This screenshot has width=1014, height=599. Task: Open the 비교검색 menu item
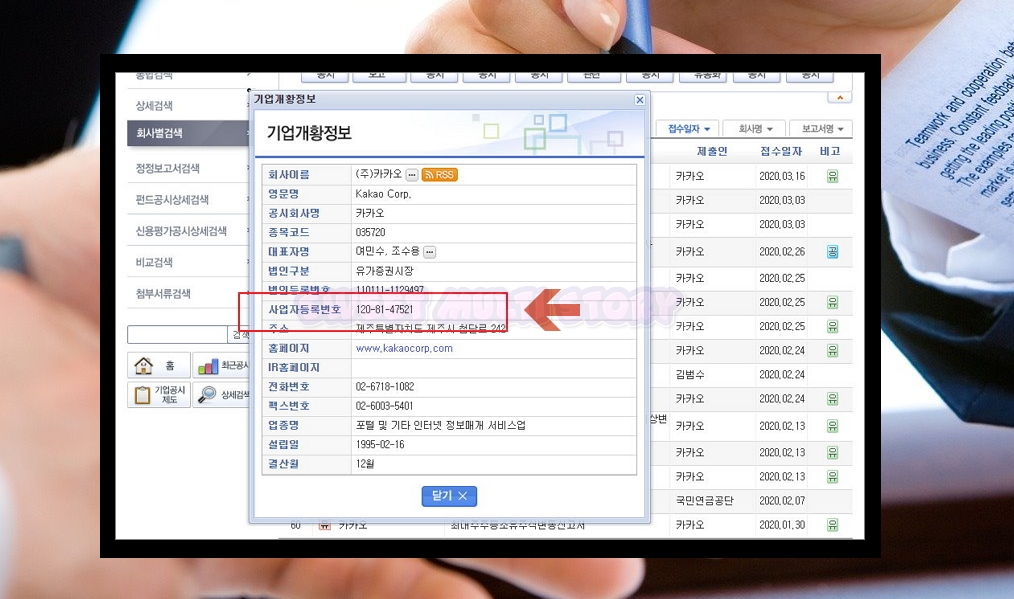click(154, 262)
